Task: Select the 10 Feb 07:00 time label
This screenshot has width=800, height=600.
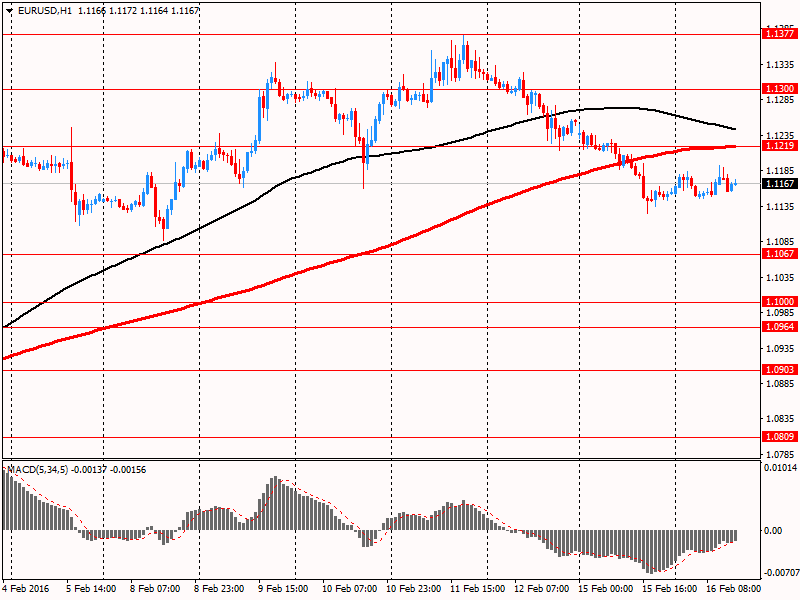Action: pyautogui.click(x=349, y=588)
